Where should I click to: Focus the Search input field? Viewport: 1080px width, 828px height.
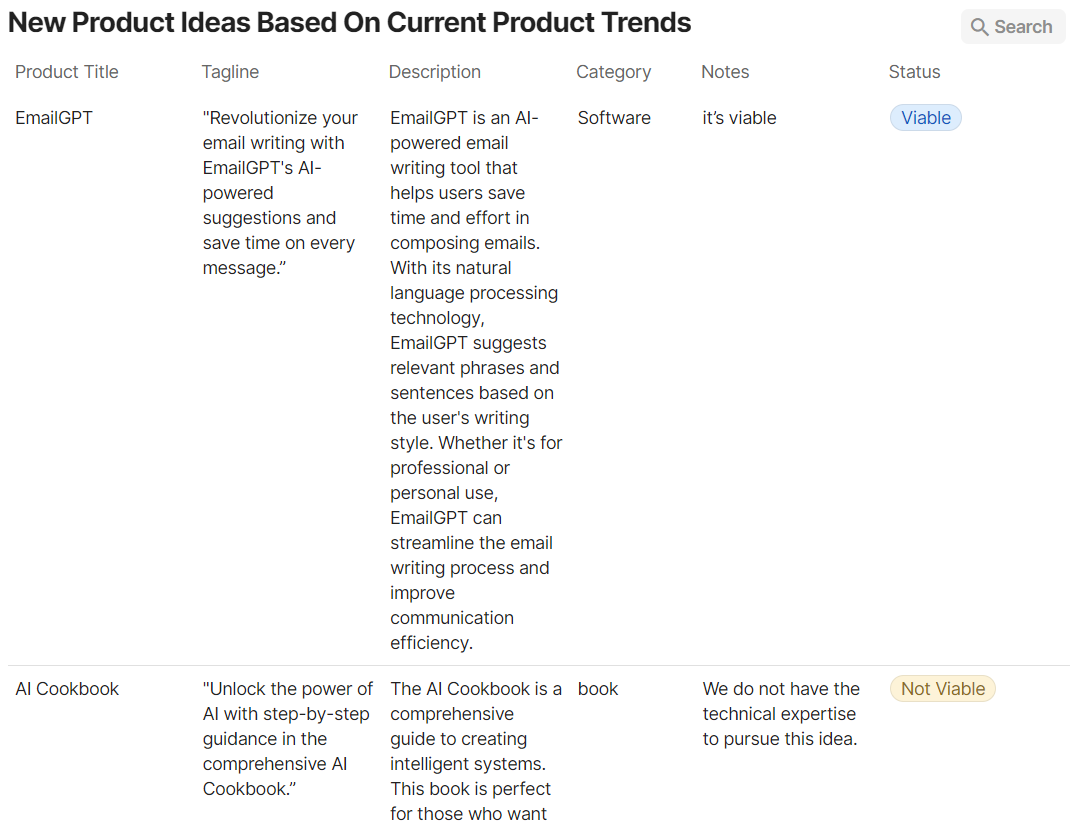point(1023,27)
